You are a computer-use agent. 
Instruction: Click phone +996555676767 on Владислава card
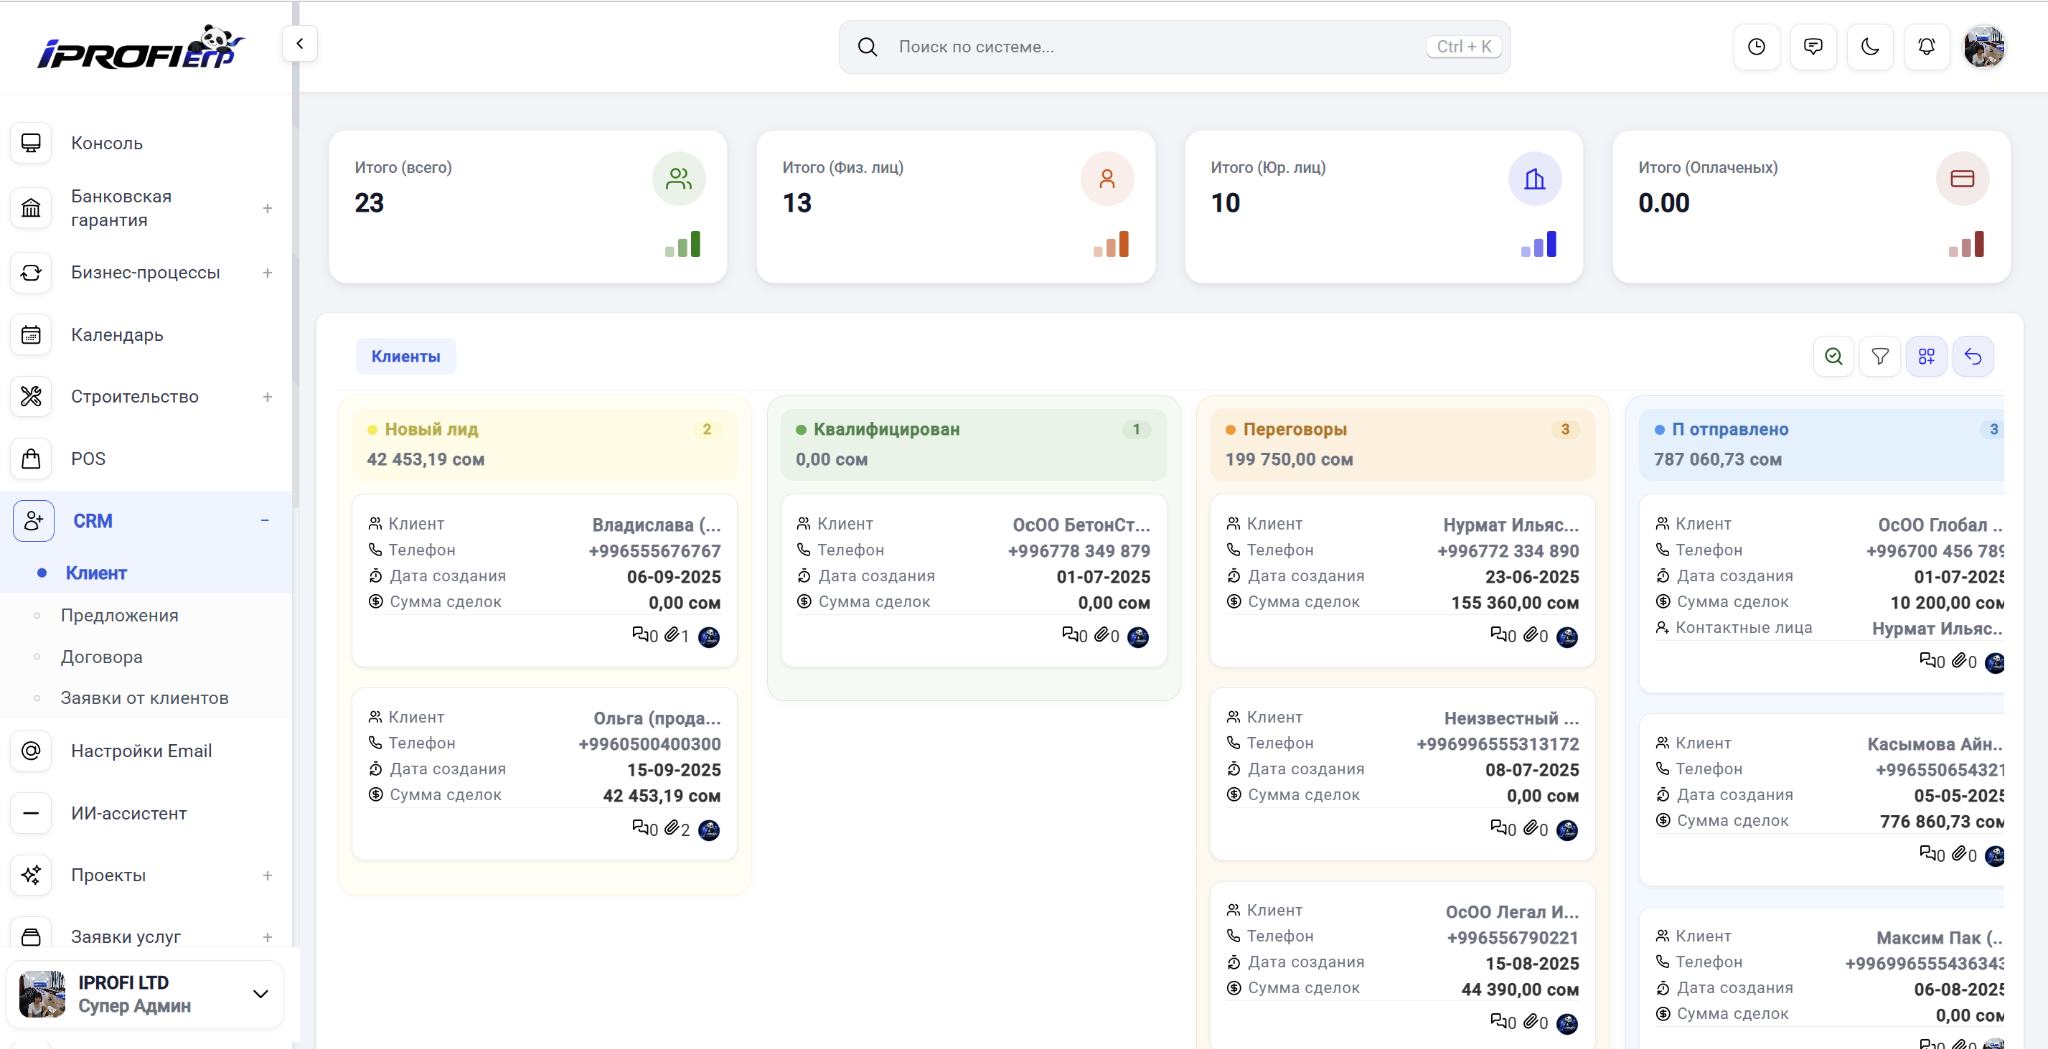pyautogui.click(x=655, y=551)
